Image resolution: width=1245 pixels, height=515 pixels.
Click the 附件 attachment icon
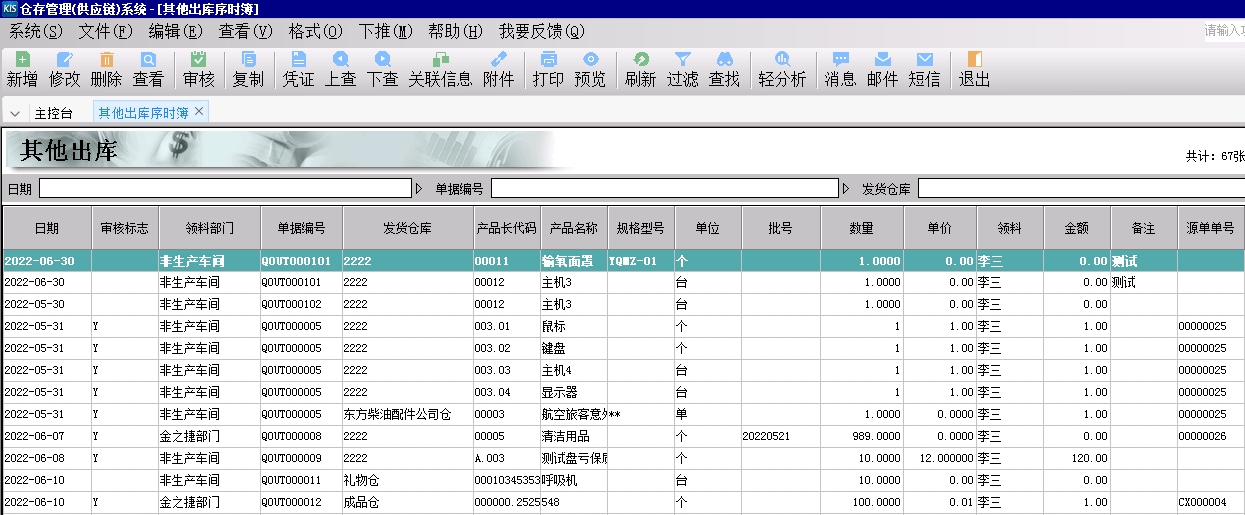[x=498, y=69]
